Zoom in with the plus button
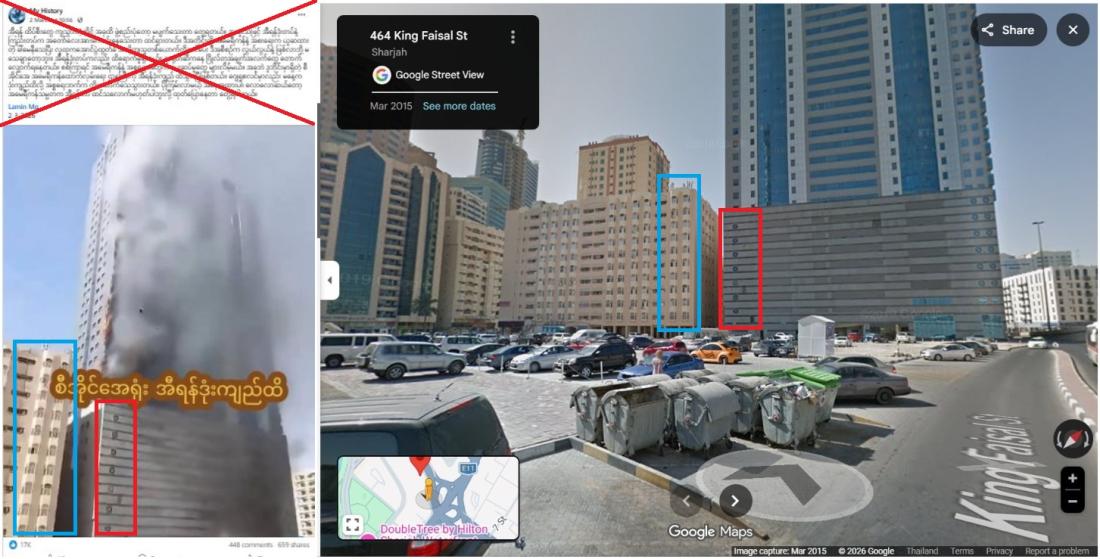Screen dimensions: 1100x559 point(1073,478)
